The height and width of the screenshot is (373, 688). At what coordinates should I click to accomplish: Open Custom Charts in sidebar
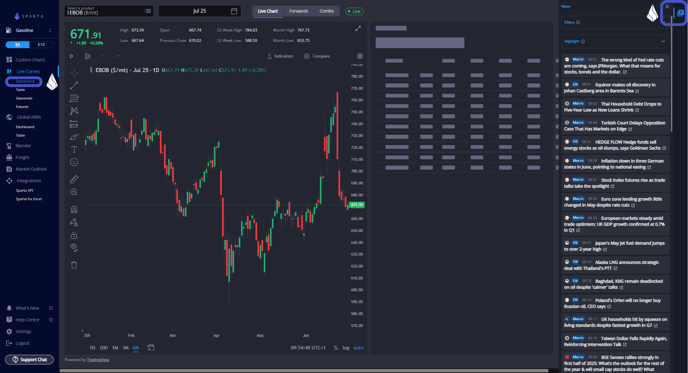pos(26,60)
